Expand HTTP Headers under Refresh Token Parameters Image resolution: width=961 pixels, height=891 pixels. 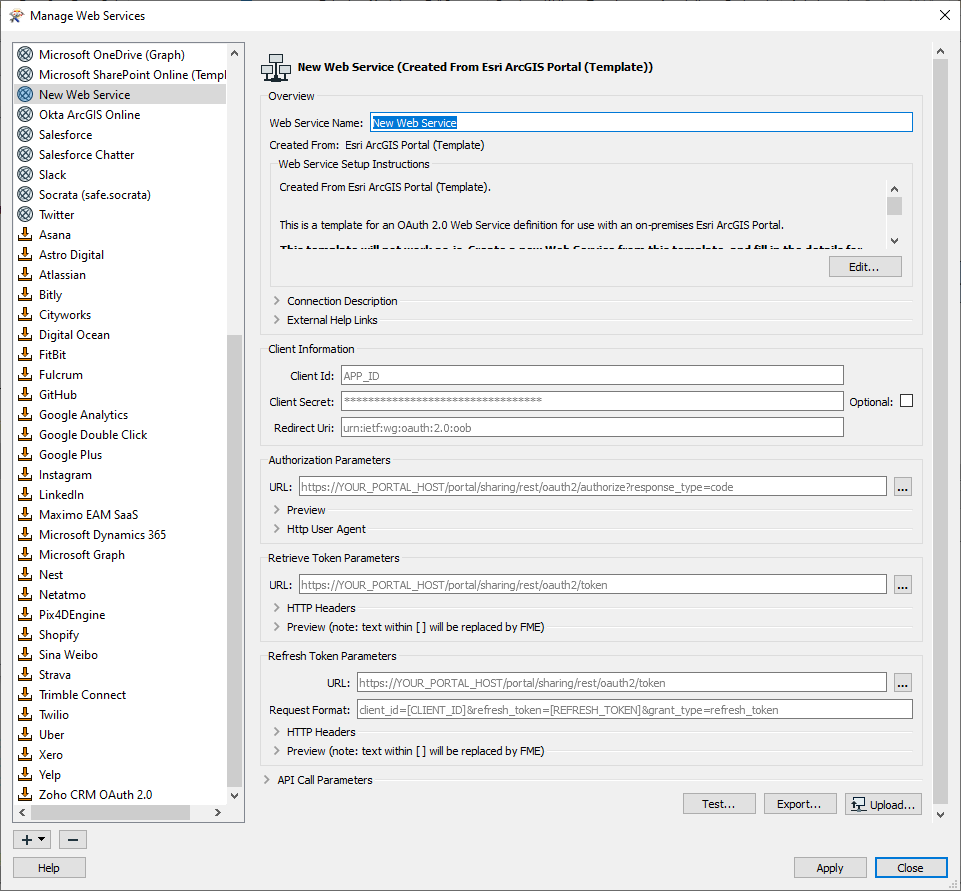coord(276,732)
